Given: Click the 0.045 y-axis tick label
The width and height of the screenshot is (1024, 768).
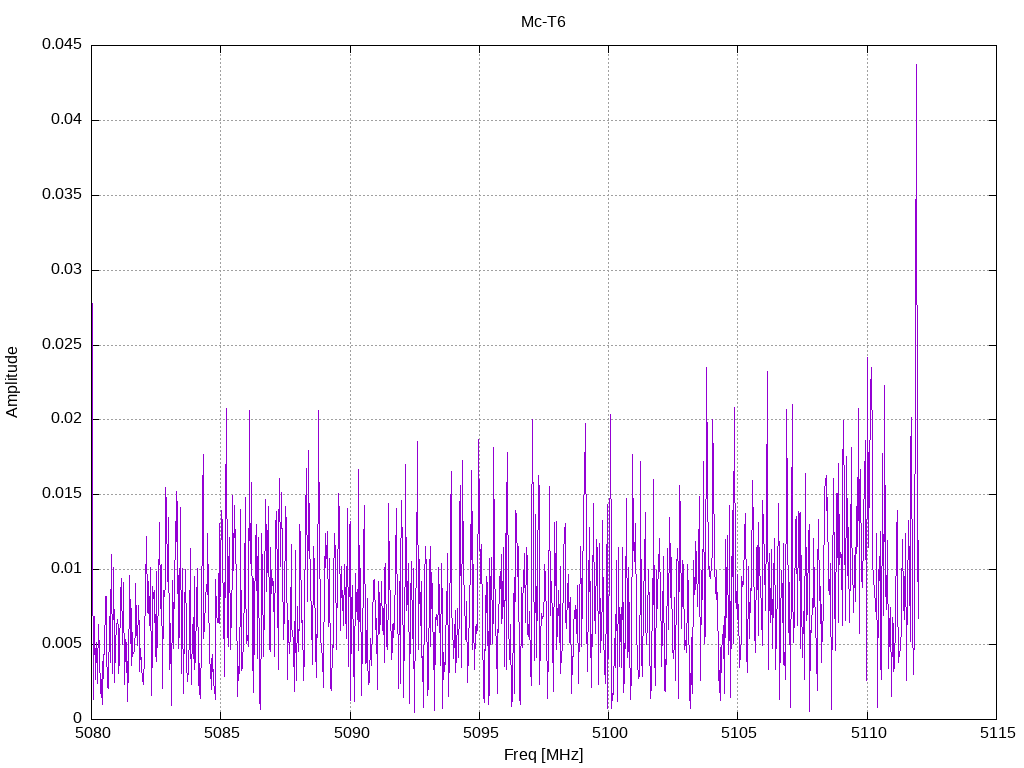Looking at the screenshot, I should pos(61,45).
